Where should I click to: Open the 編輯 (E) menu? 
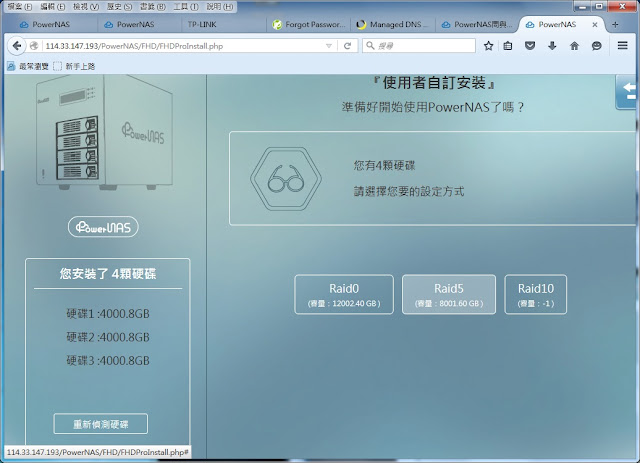pos(53,7)
